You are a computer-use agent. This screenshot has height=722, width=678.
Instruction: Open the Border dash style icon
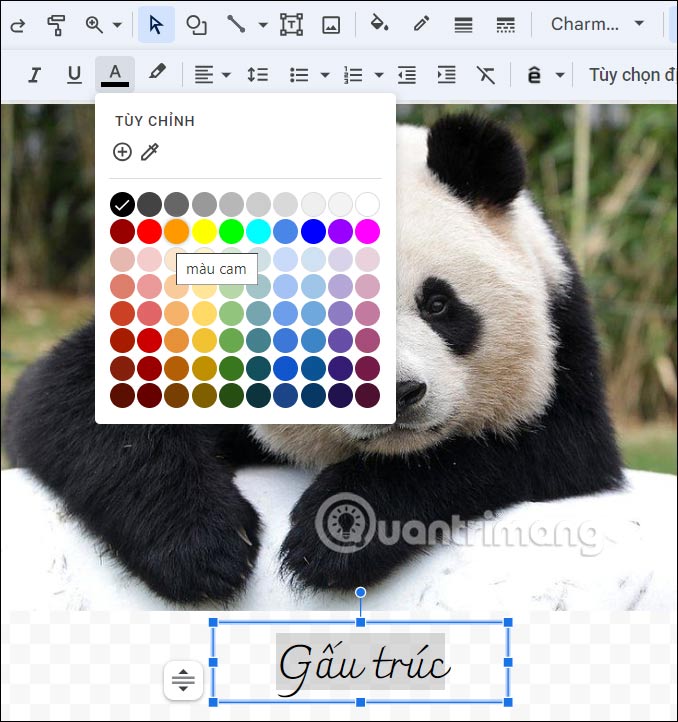505,25
